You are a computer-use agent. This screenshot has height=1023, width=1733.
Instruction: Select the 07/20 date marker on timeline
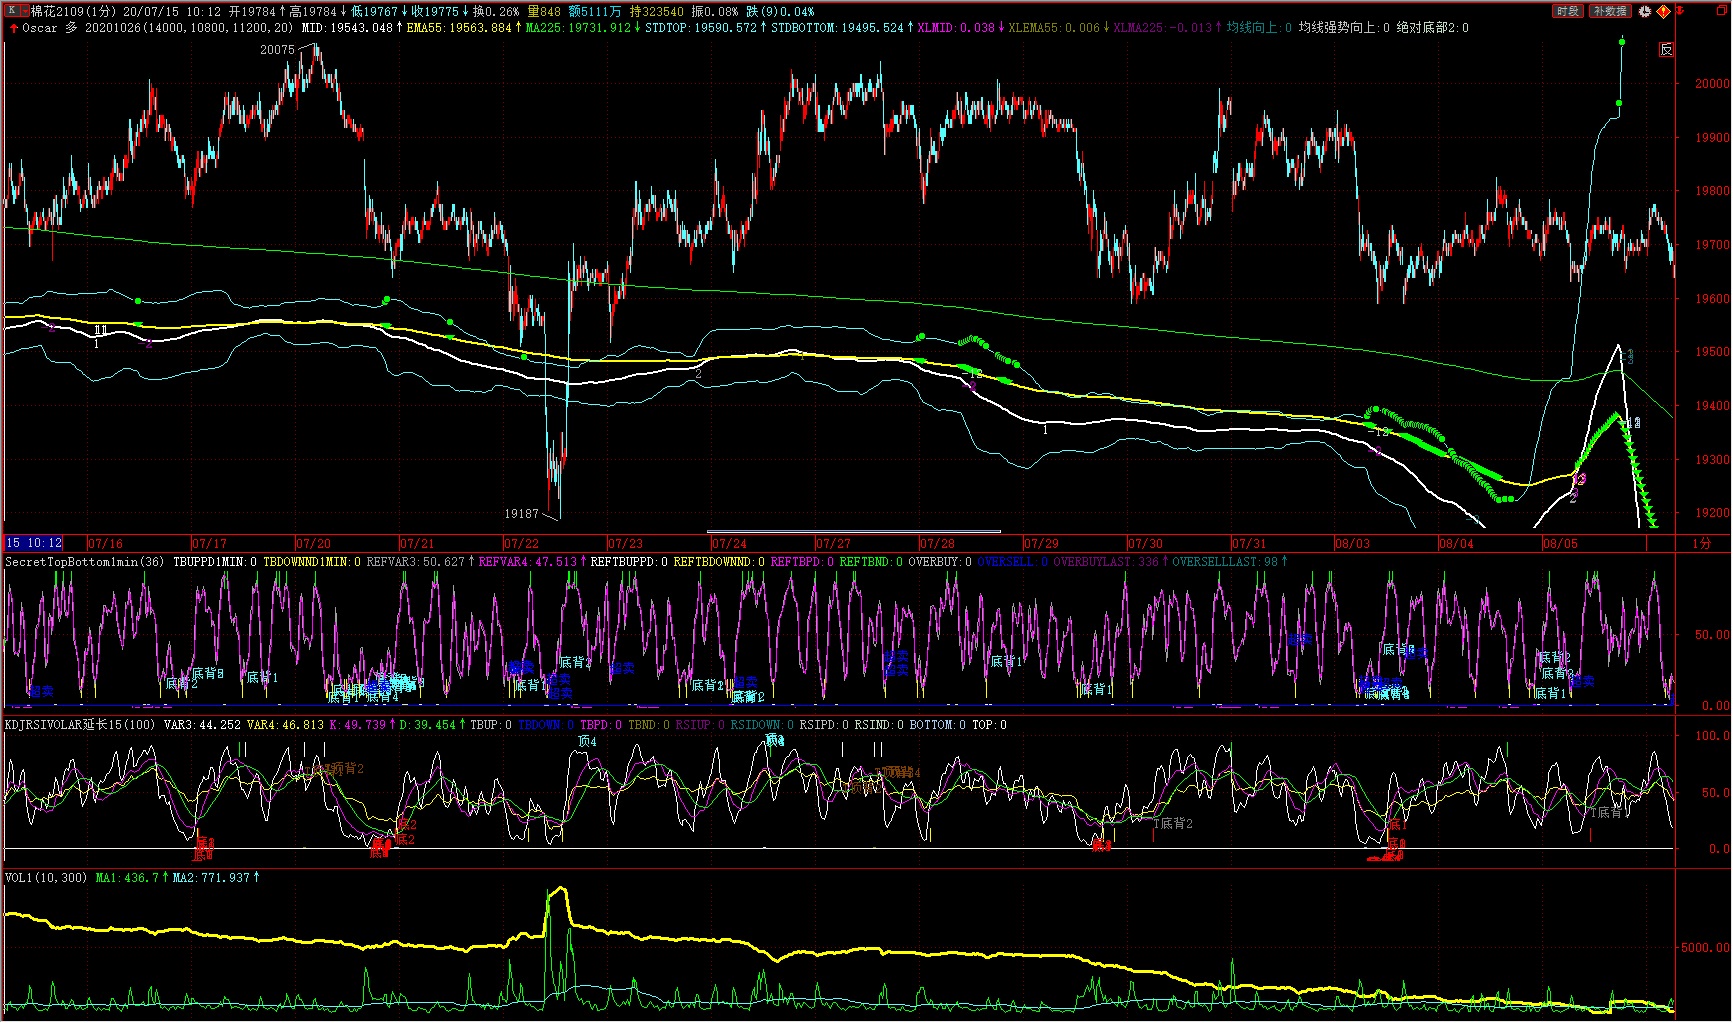click(313, 544)
